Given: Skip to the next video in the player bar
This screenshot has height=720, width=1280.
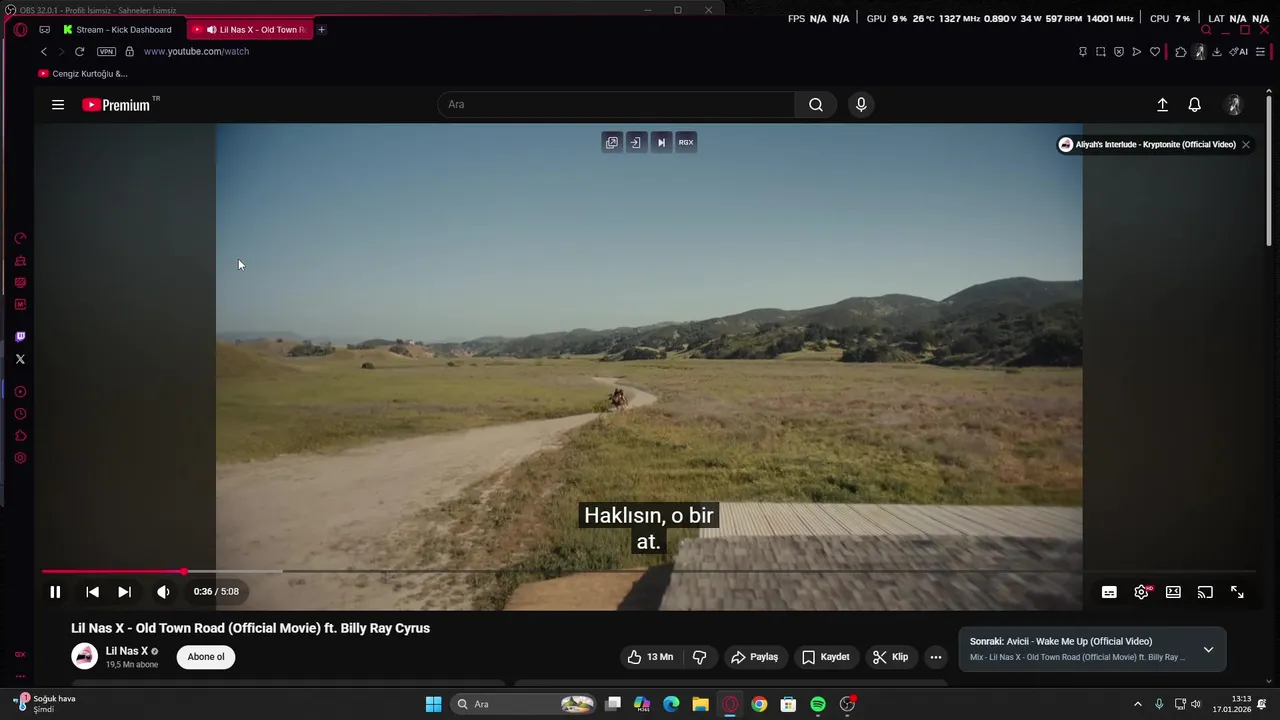Looking at the screenshot, I should (x=124, y=592).
